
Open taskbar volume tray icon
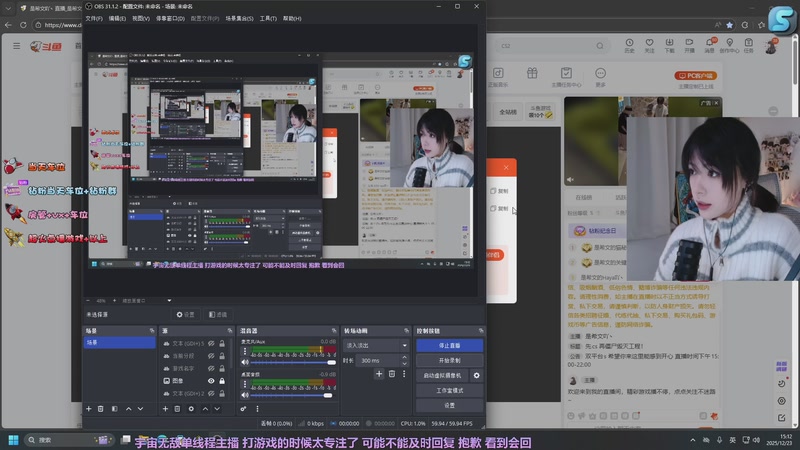pos(757,440)
